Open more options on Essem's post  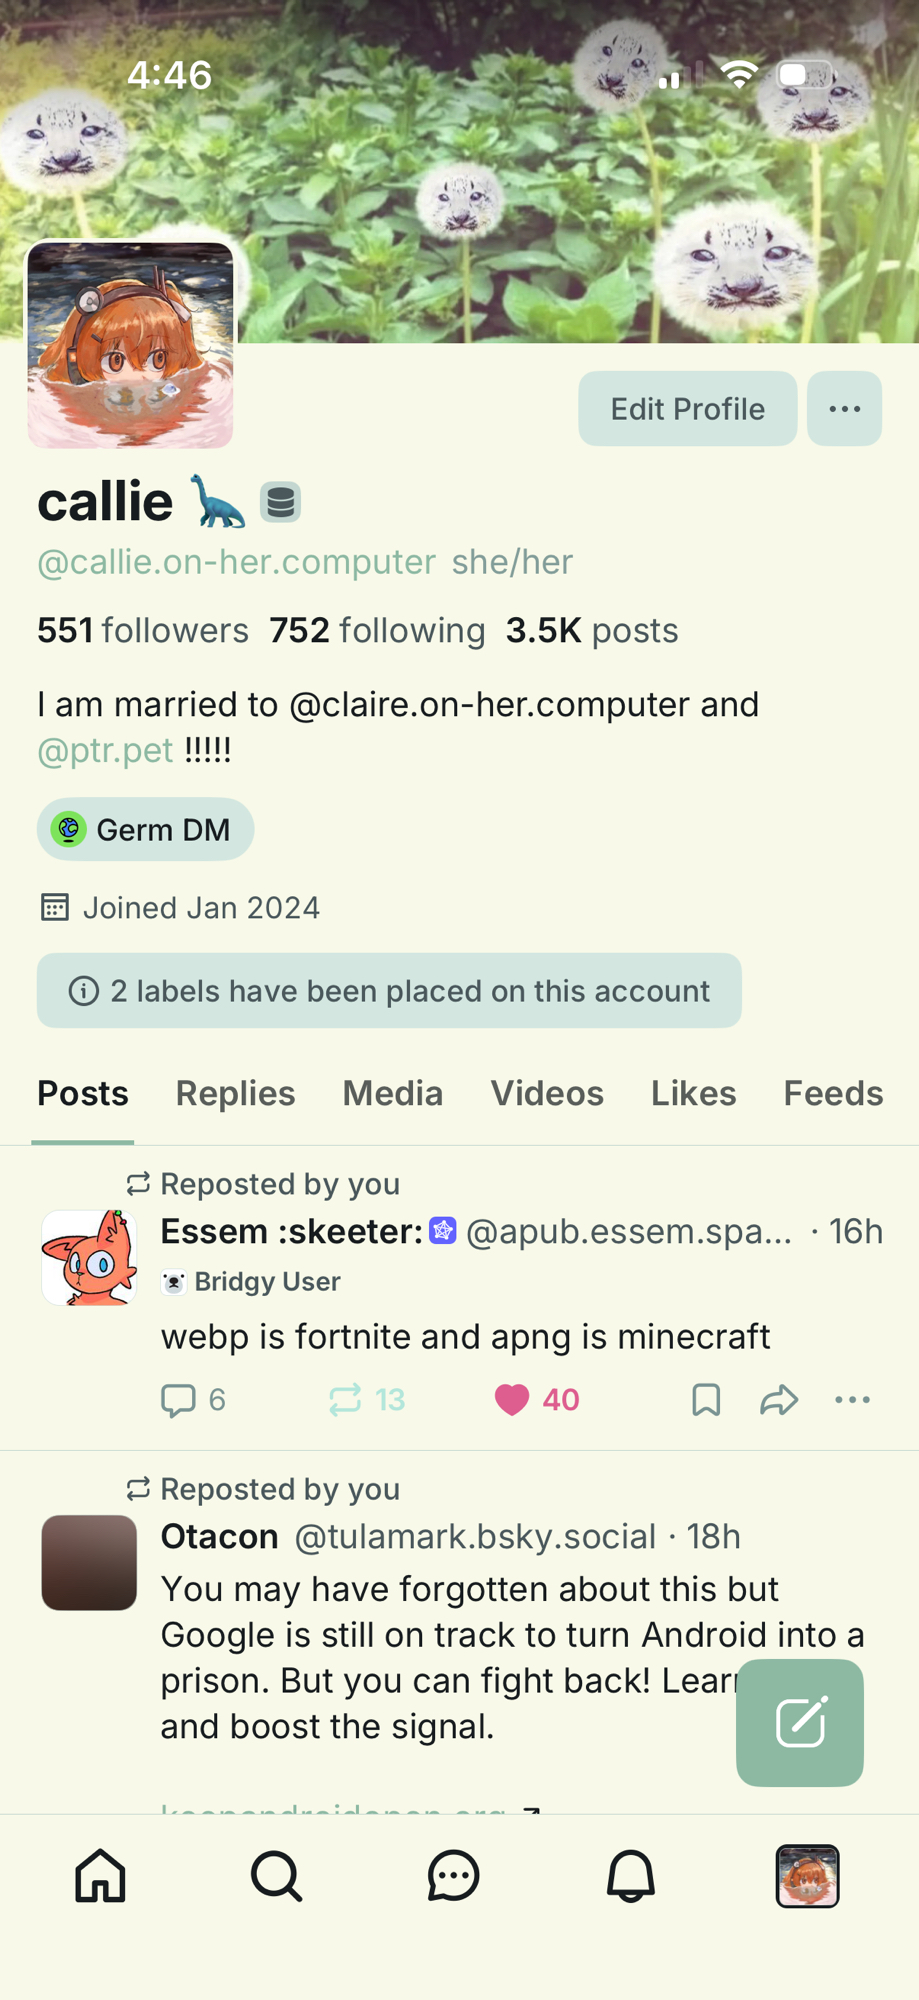(x=852, y=1400)
